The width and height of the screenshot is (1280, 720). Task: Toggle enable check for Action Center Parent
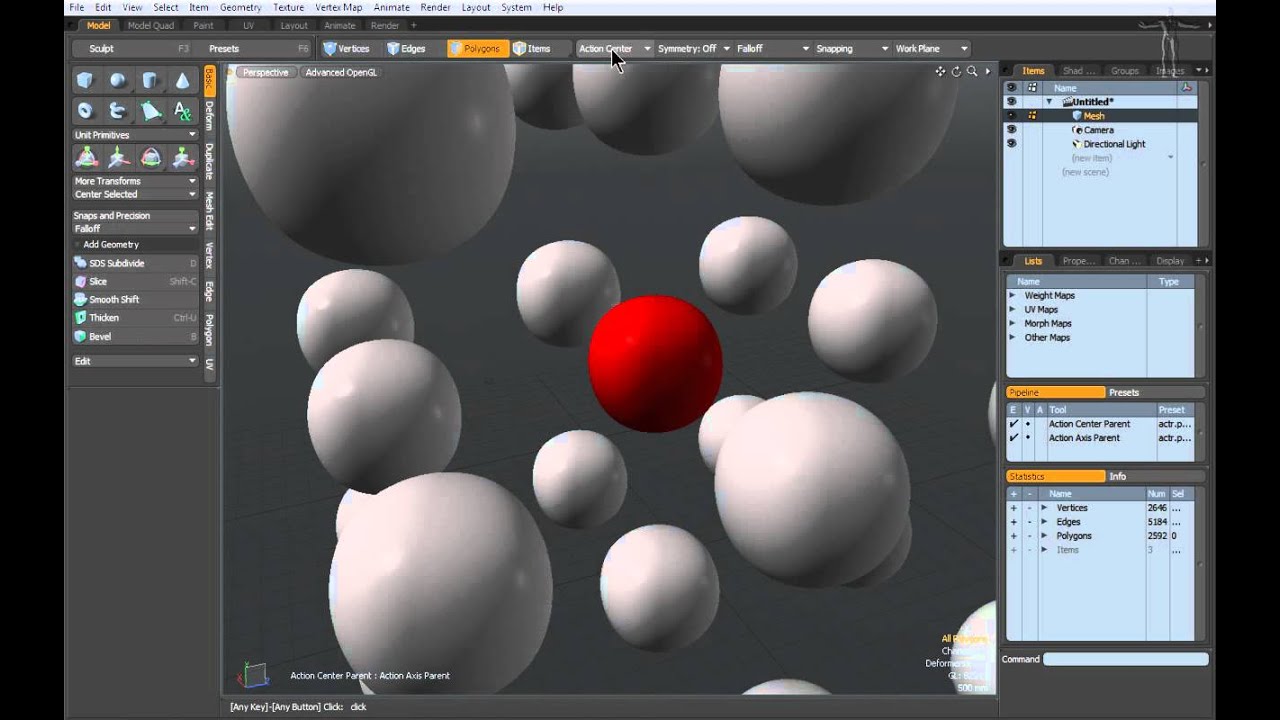click(x=1013, y=424)
